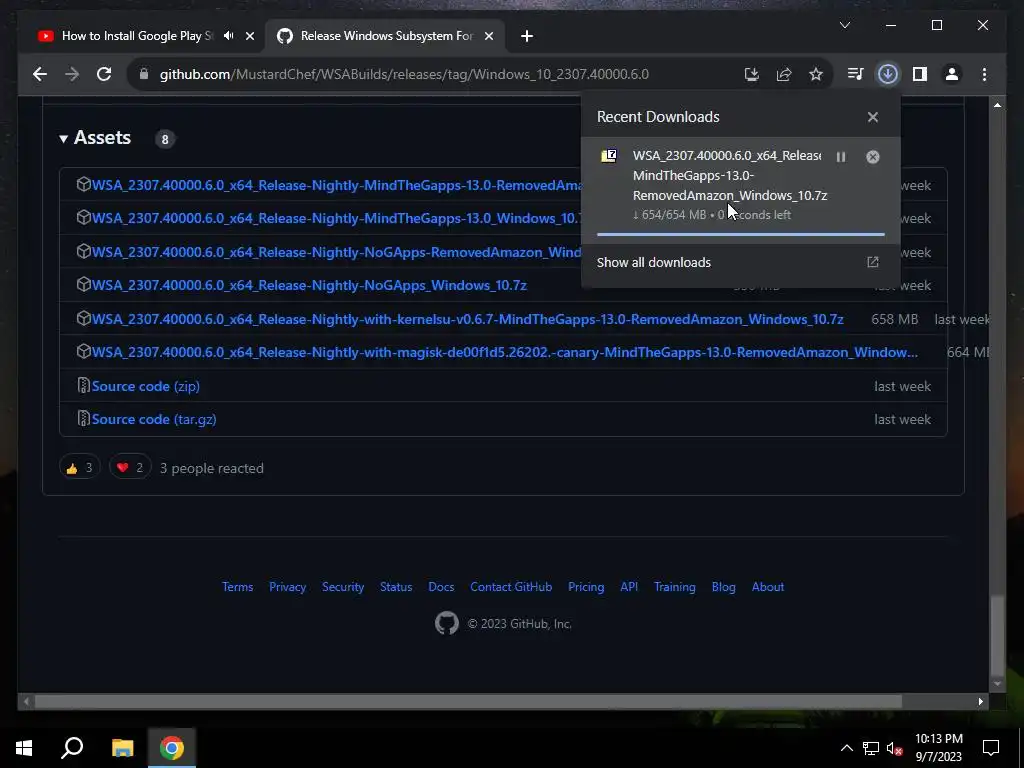
Task: Cancel the WSA 7z download
Action: click(872, 157)
